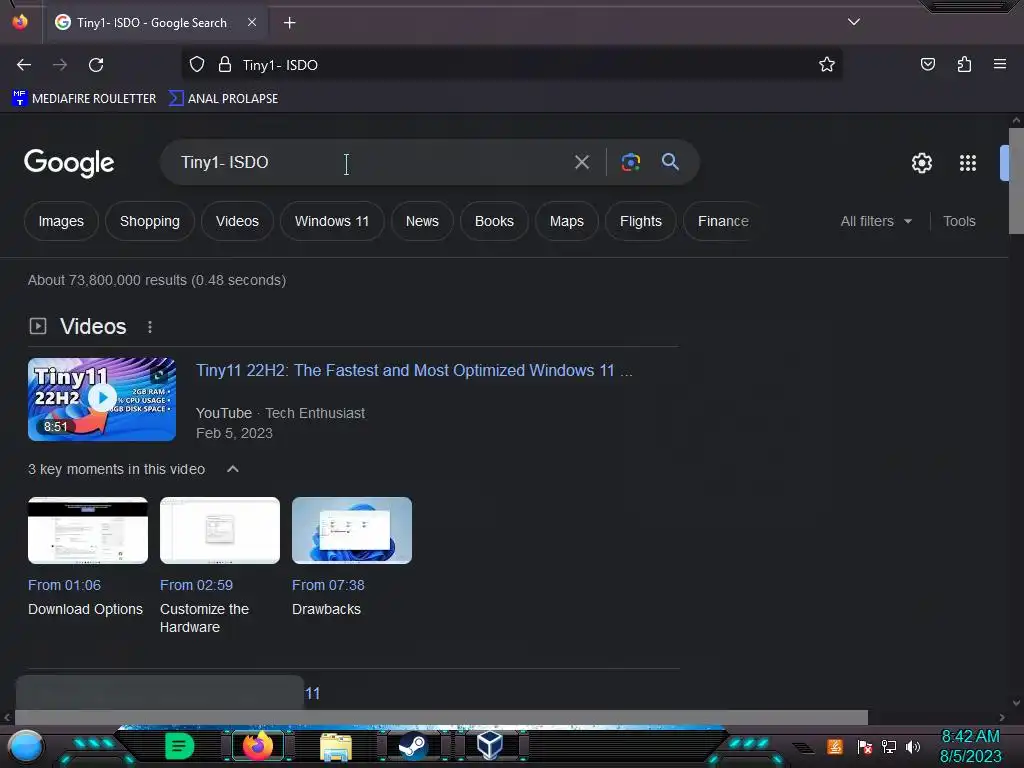This screenshot has height=768, width=1024.
Task: Open the volume control tray icon
Action: click(x=913, y=746)
